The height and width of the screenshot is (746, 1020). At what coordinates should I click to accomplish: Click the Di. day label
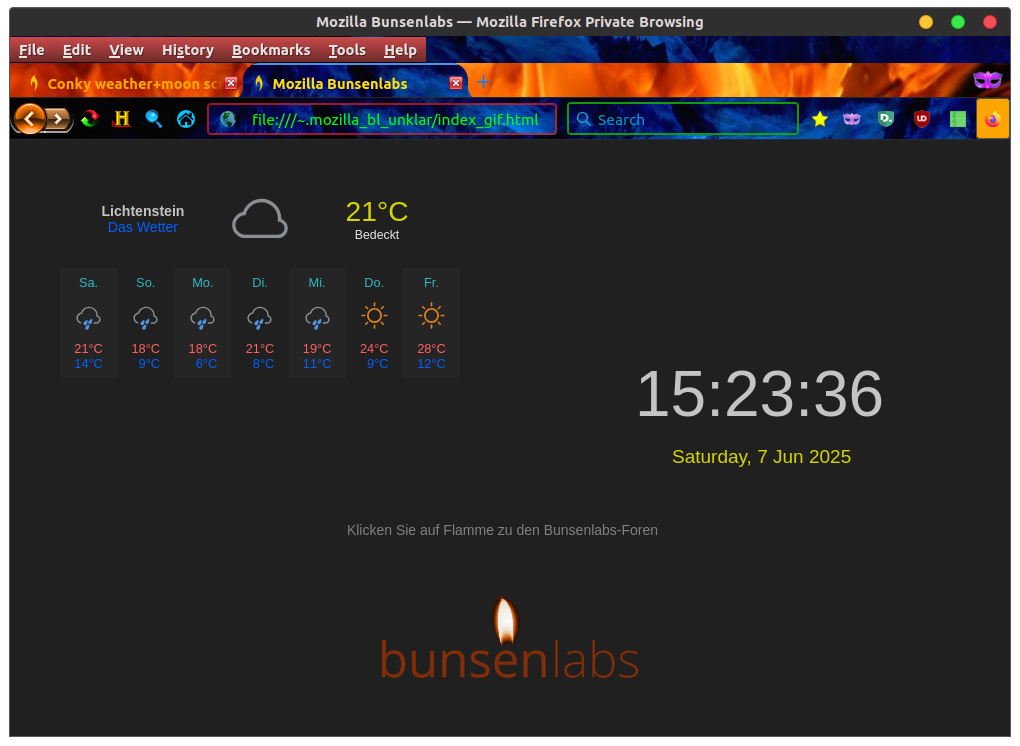[260, 283]
